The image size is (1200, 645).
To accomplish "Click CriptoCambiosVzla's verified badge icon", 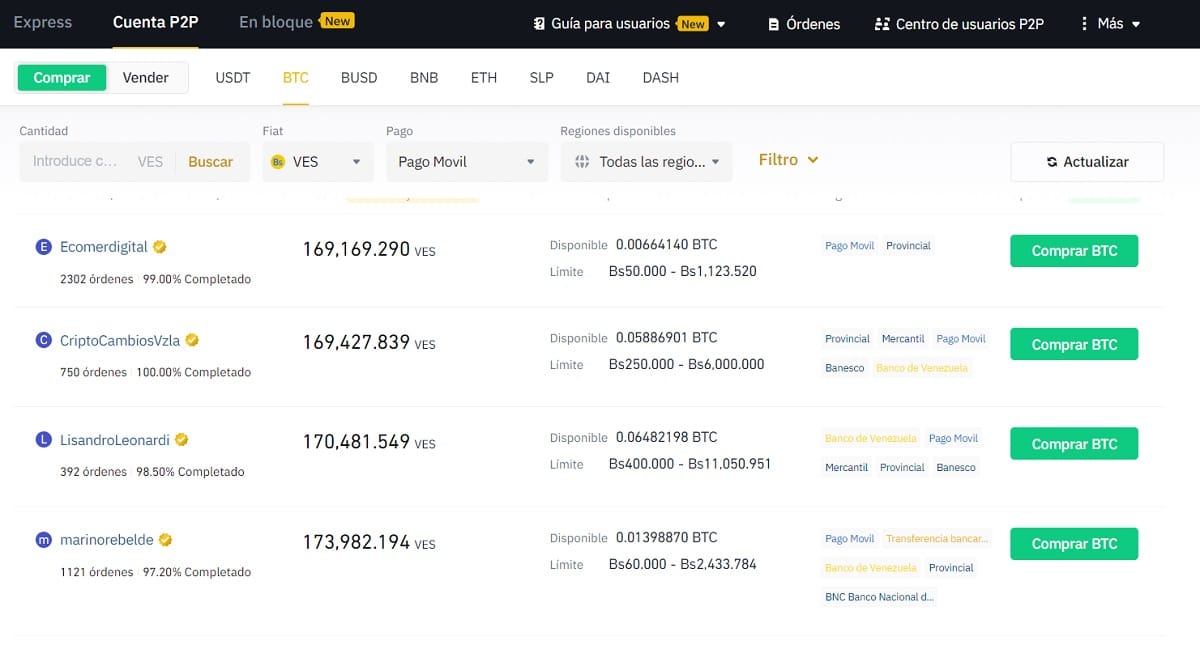I will tap(192, 340).
